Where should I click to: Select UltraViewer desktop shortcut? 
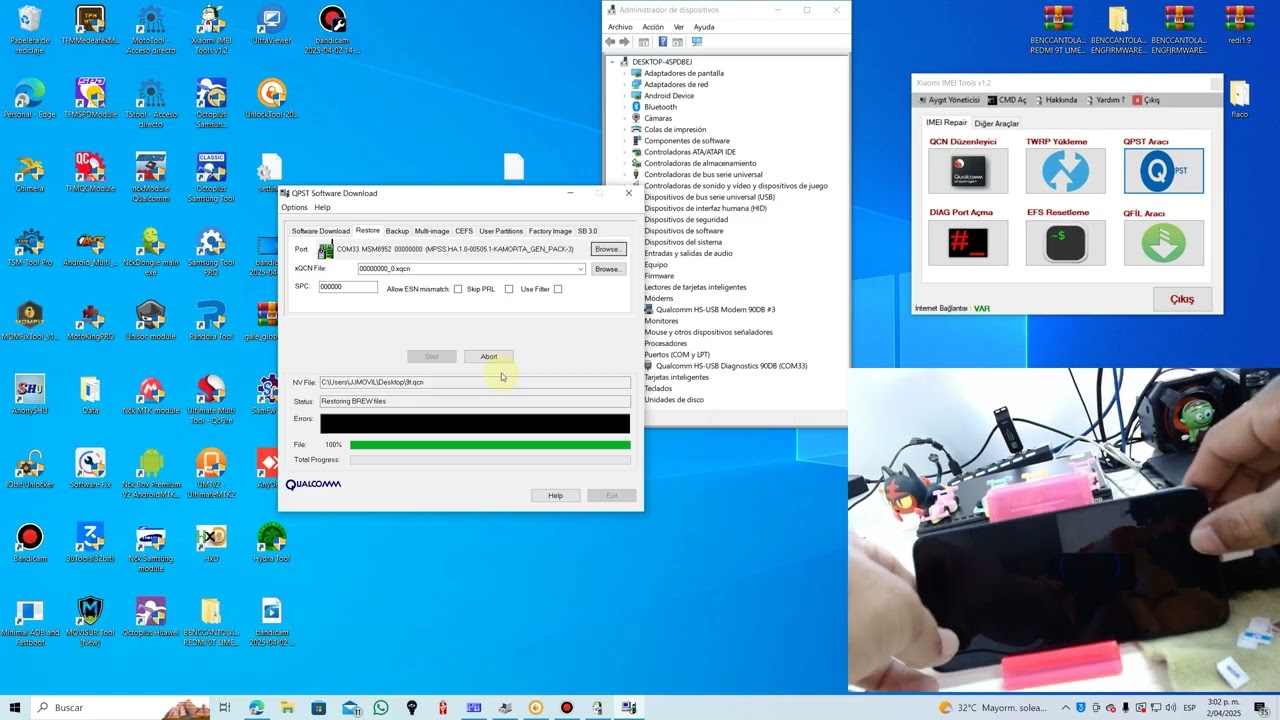(x=271, y=27)
